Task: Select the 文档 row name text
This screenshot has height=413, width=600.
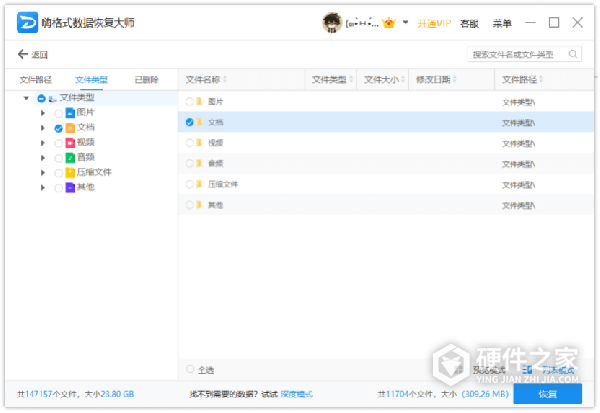Action: [x=215, y=122]
